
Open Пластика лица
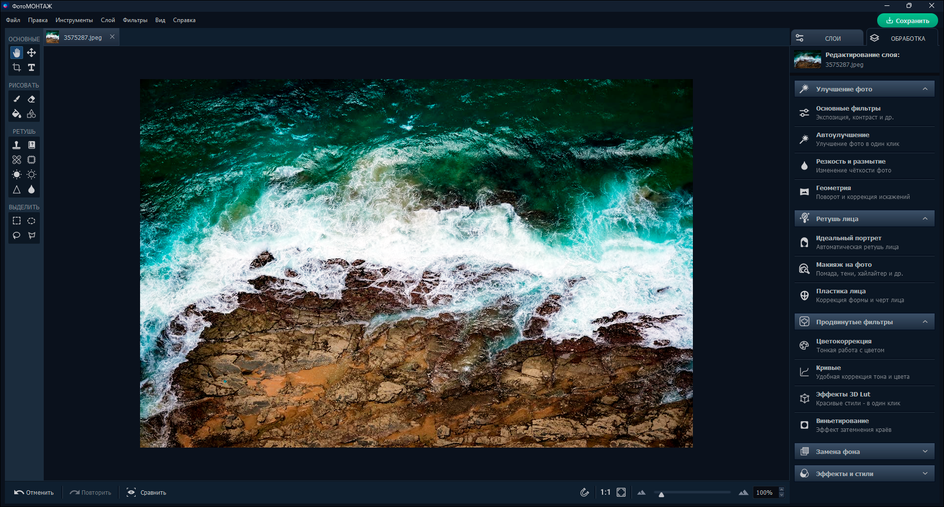pyautogui.click(x=865, y=295)
